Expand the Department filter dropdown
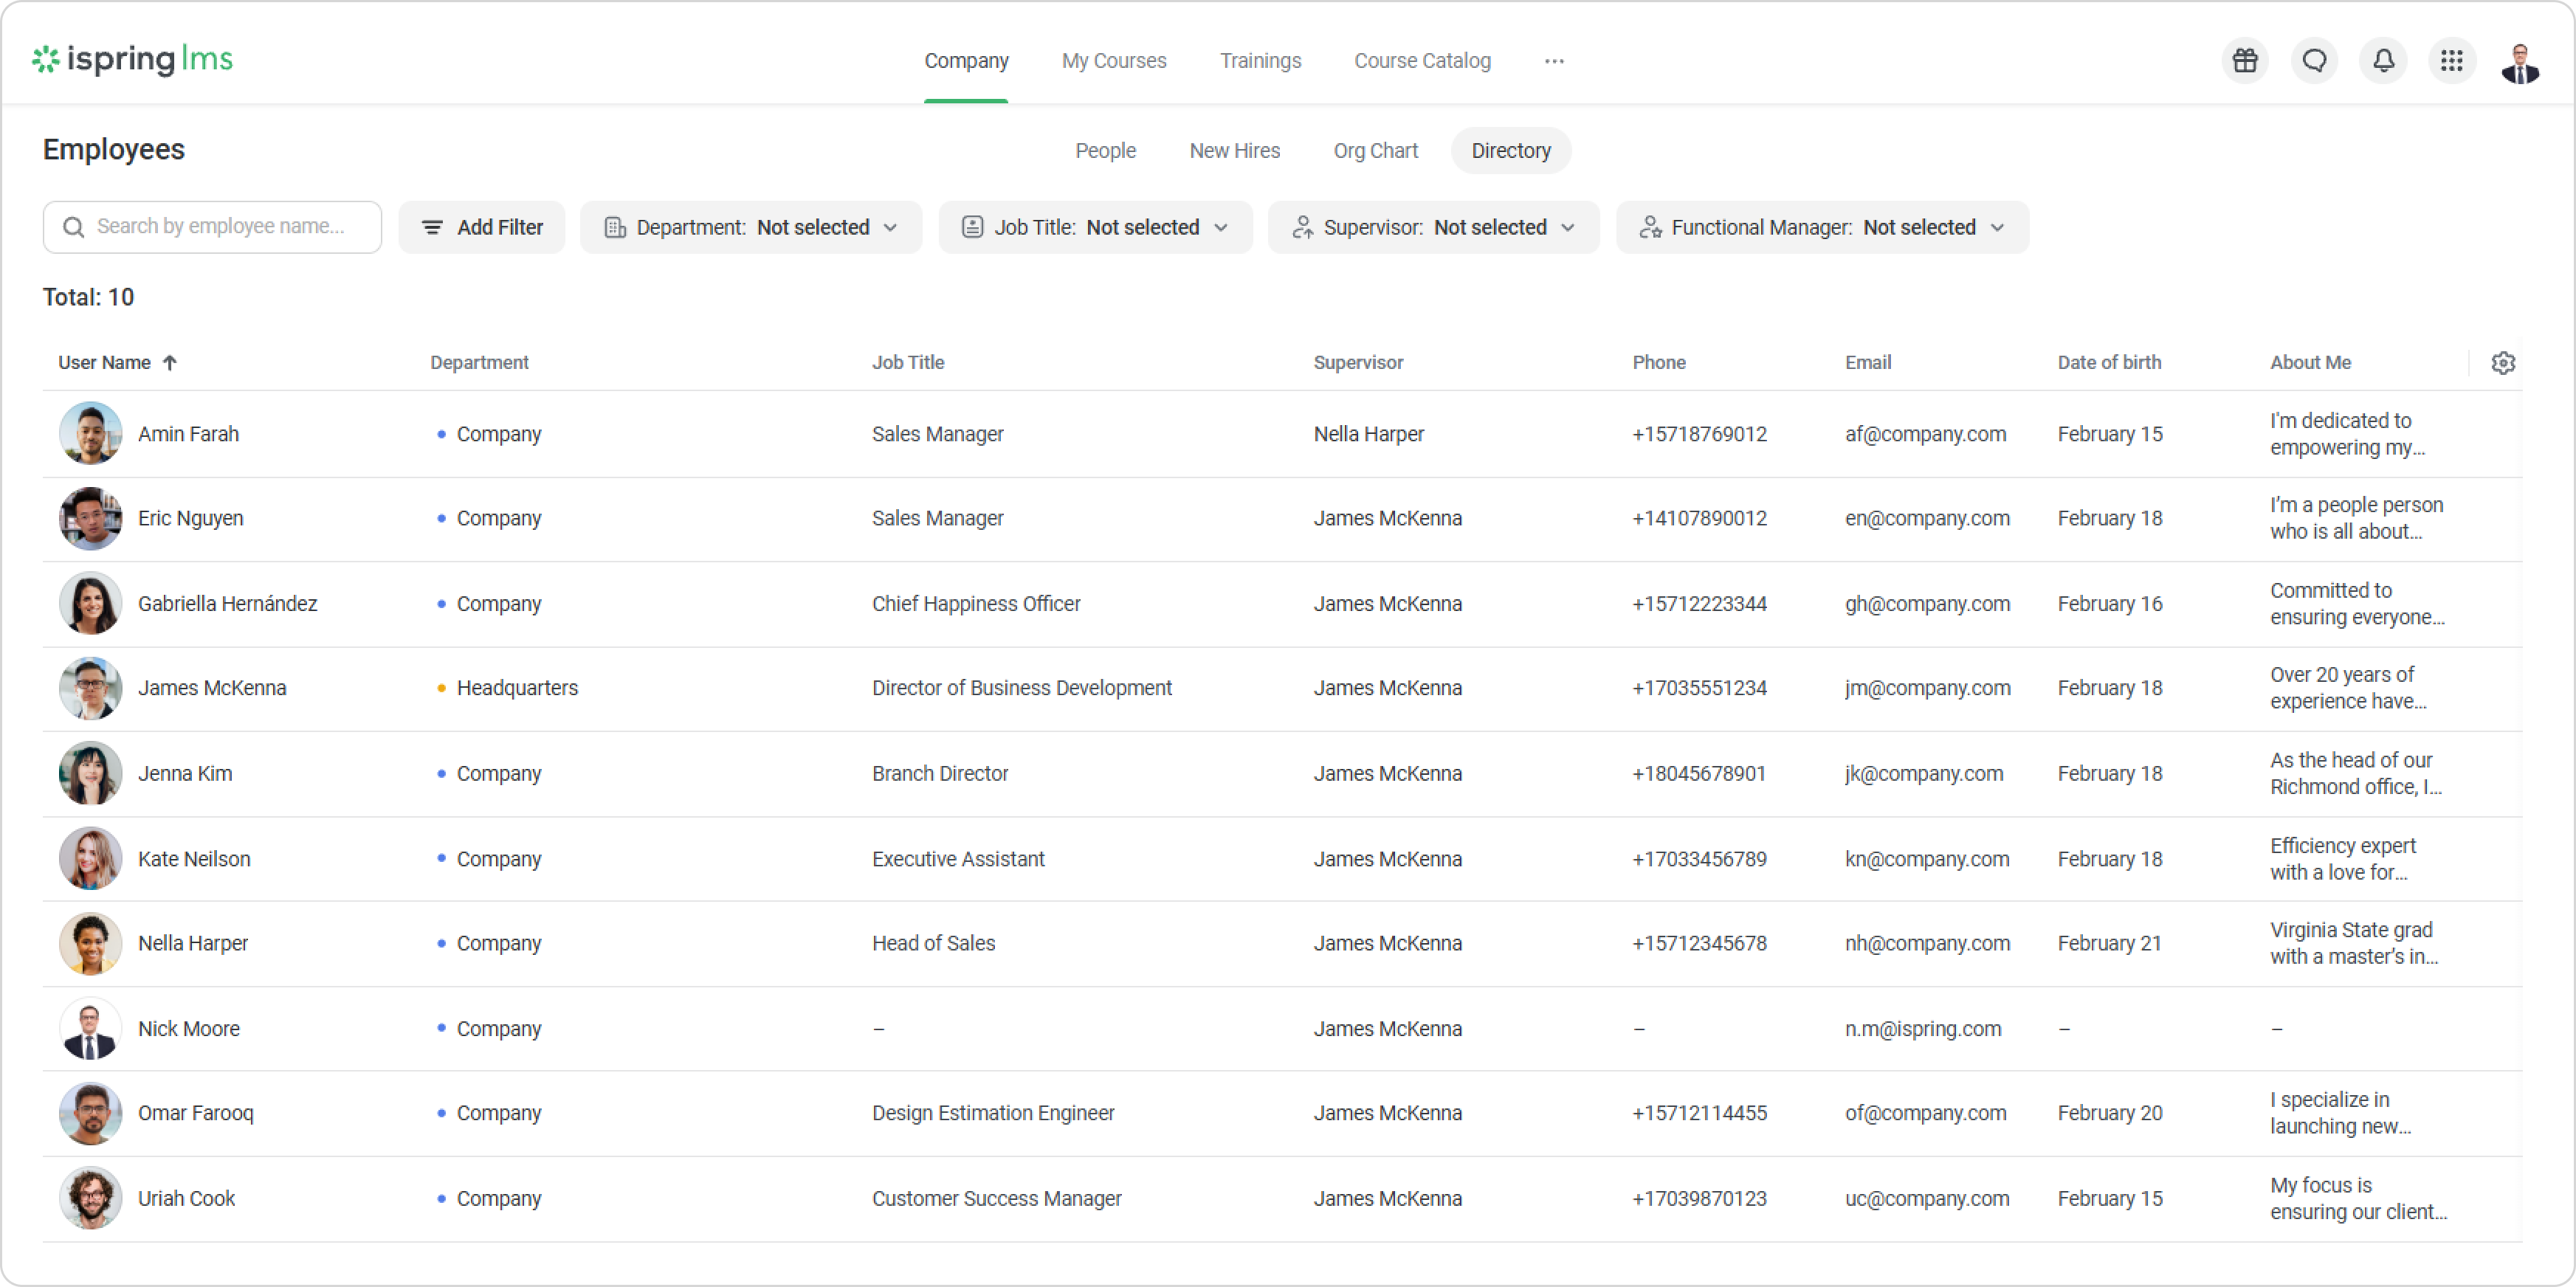Image resolution: width=2576 pixels, height=1287 pixels. 751,228
